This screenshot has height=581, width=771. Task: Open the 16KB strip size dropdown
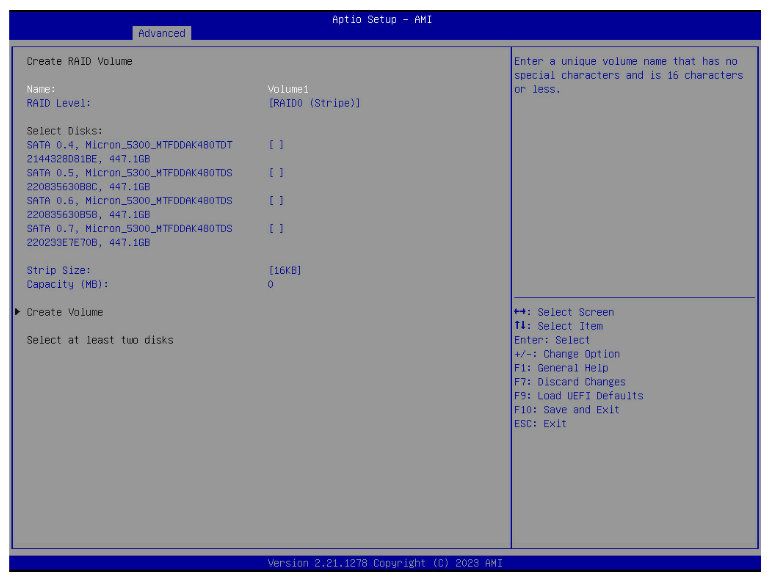point(285,270)
